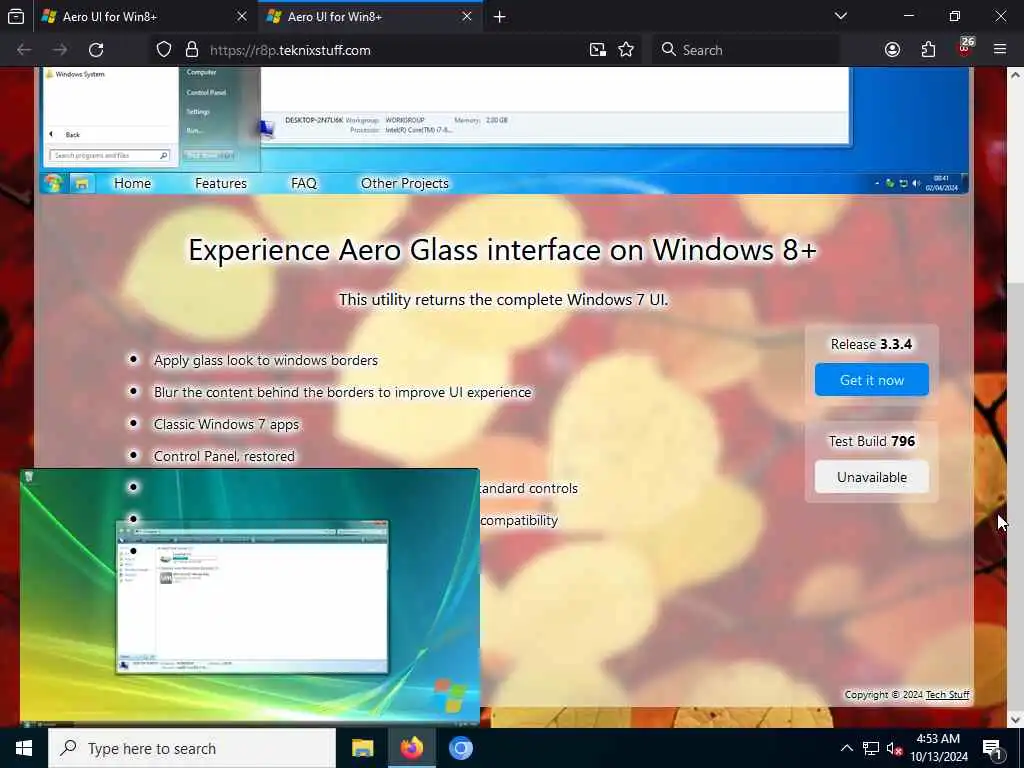Image resolution: width=1024 pixels, height=768 pixels.
Task: Click Back in the pictured start menu
Action: click(72, 135)
